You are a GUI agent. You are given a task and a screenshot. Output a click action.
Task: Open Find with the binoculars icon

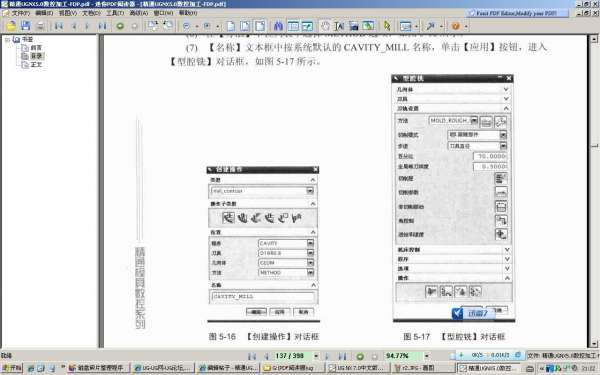point(278,26)
